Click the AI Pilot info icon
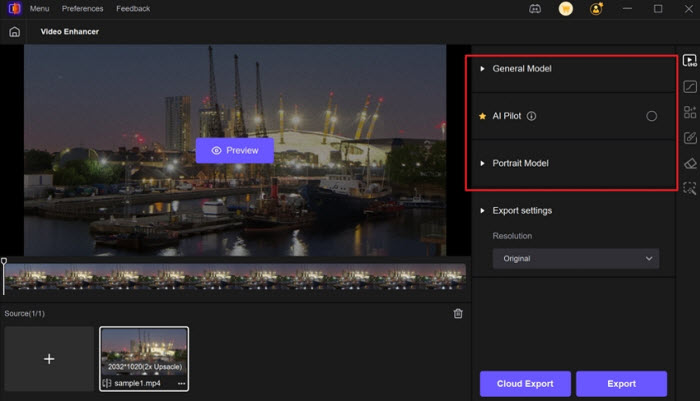The image size is (700, 401). point(531,116)
